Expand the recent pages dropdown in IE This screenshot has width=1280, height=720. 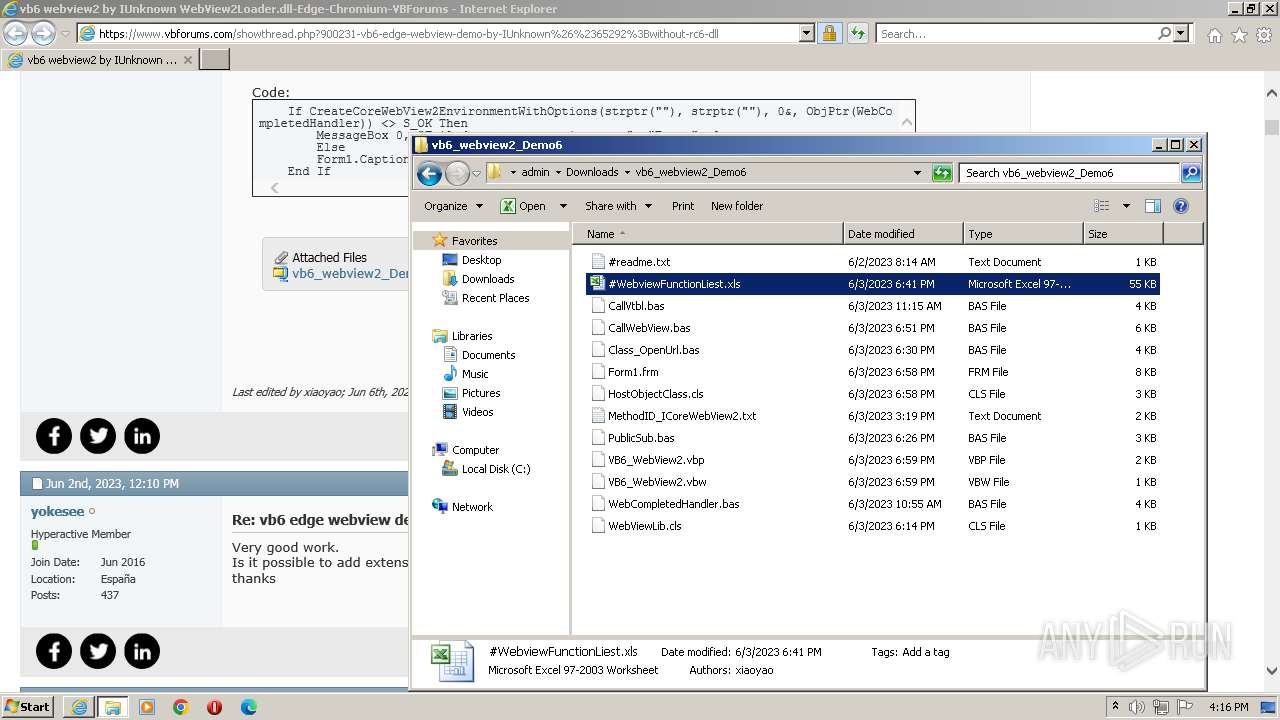click(65, 34)
